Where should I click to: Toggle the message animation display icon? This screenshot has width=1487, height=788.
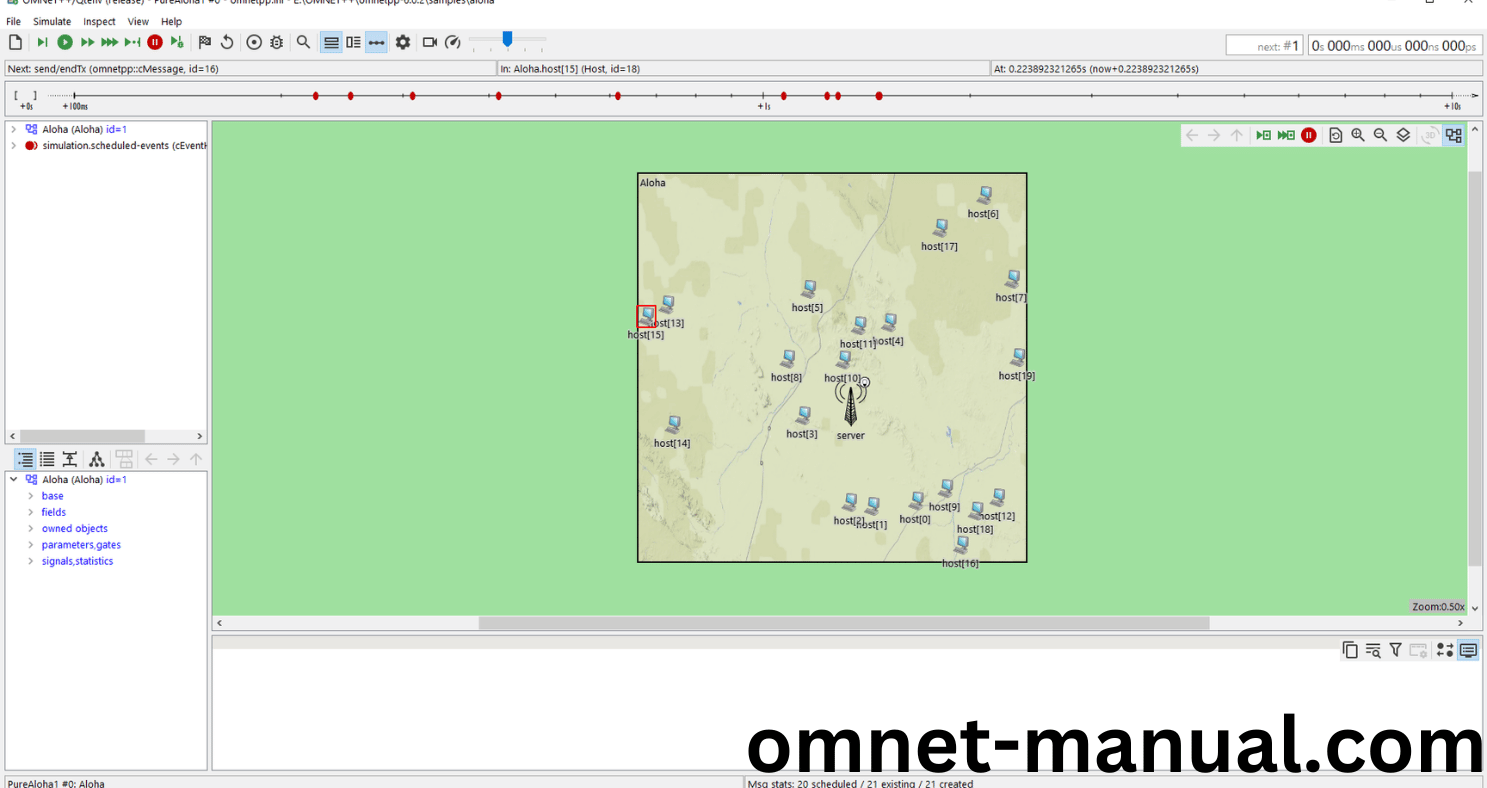[375, 42]
